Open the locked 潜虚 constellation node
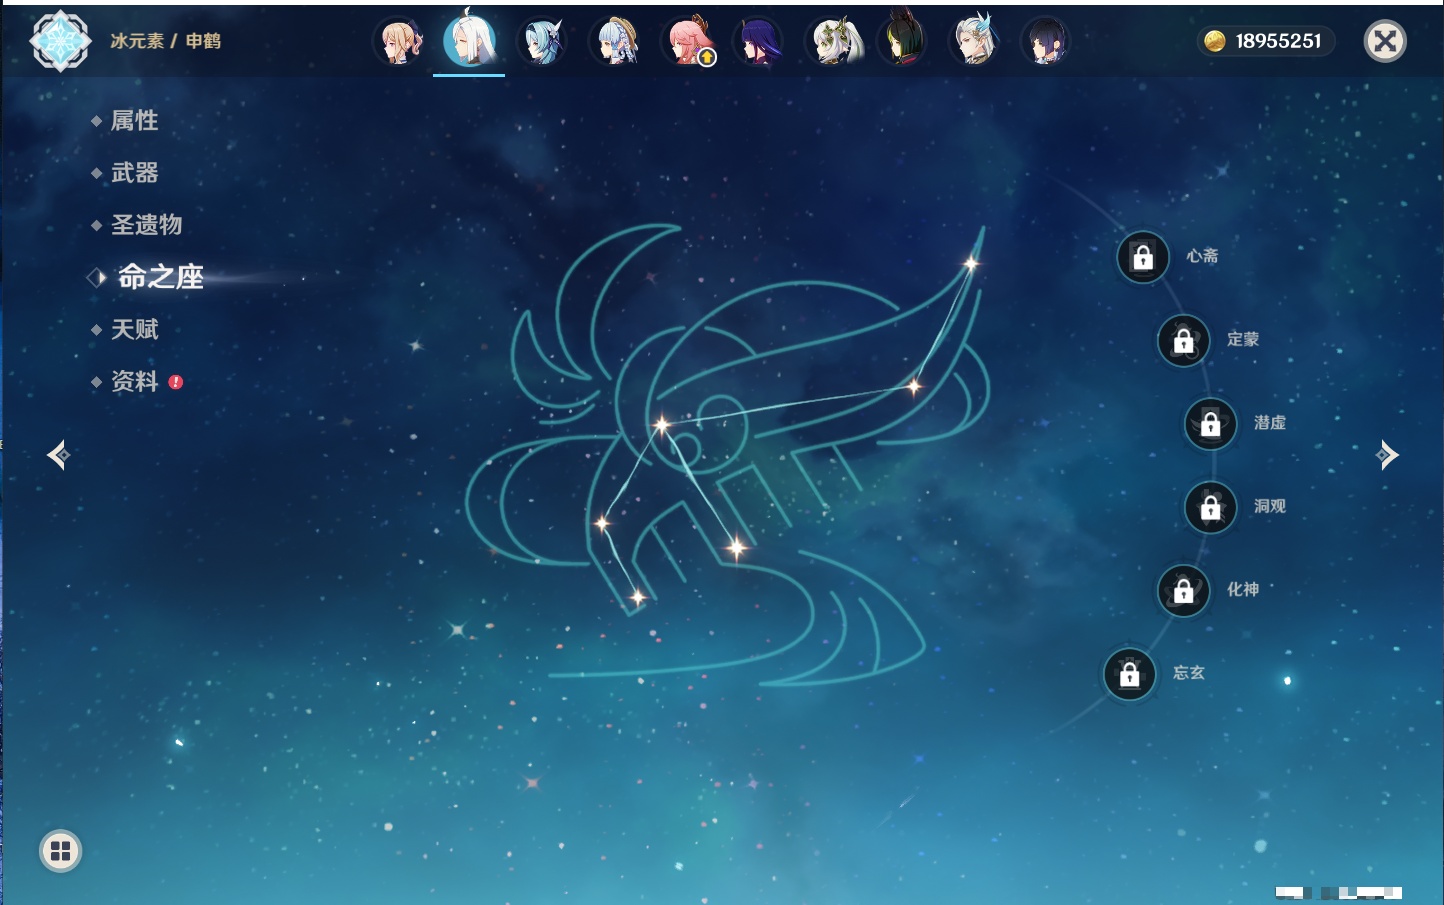Viewport: 1444px width, 905px height. tap(1211, 423)
